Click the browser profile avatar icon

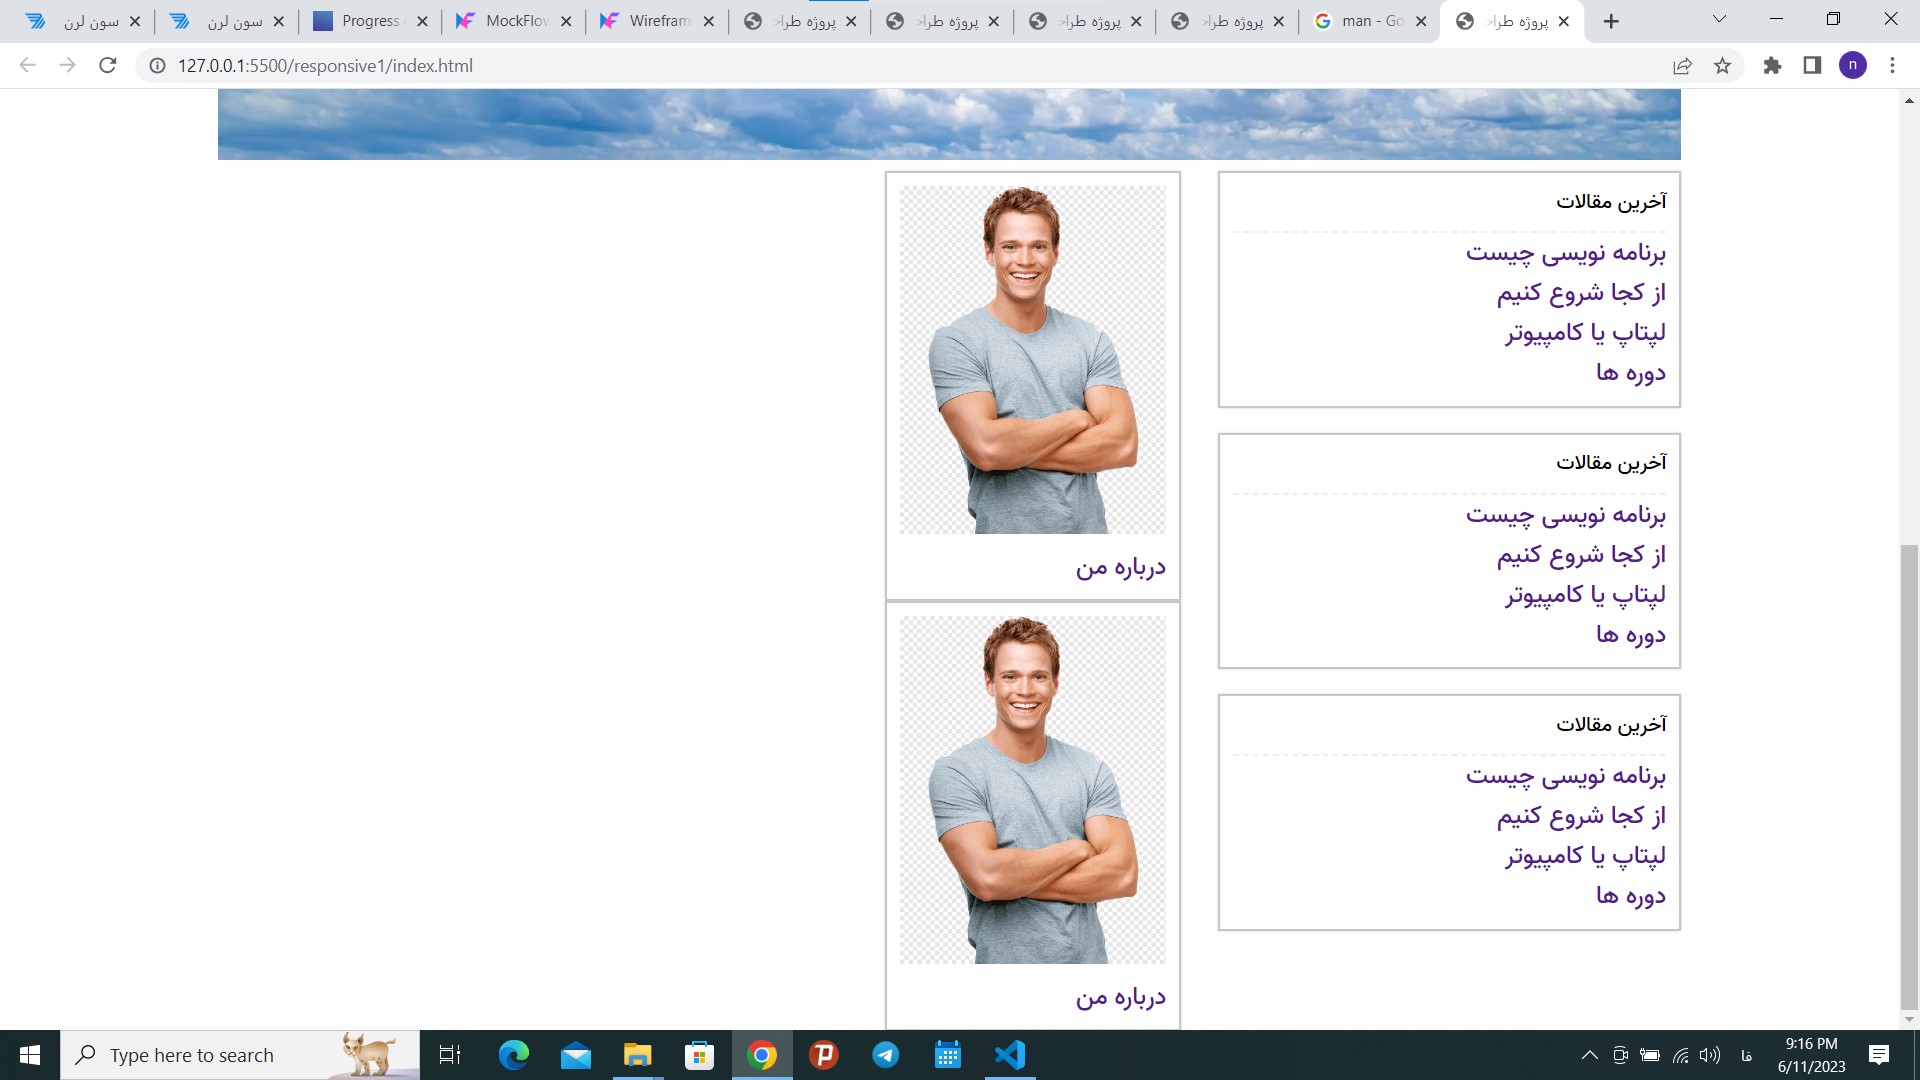[x=1854, y=65]
